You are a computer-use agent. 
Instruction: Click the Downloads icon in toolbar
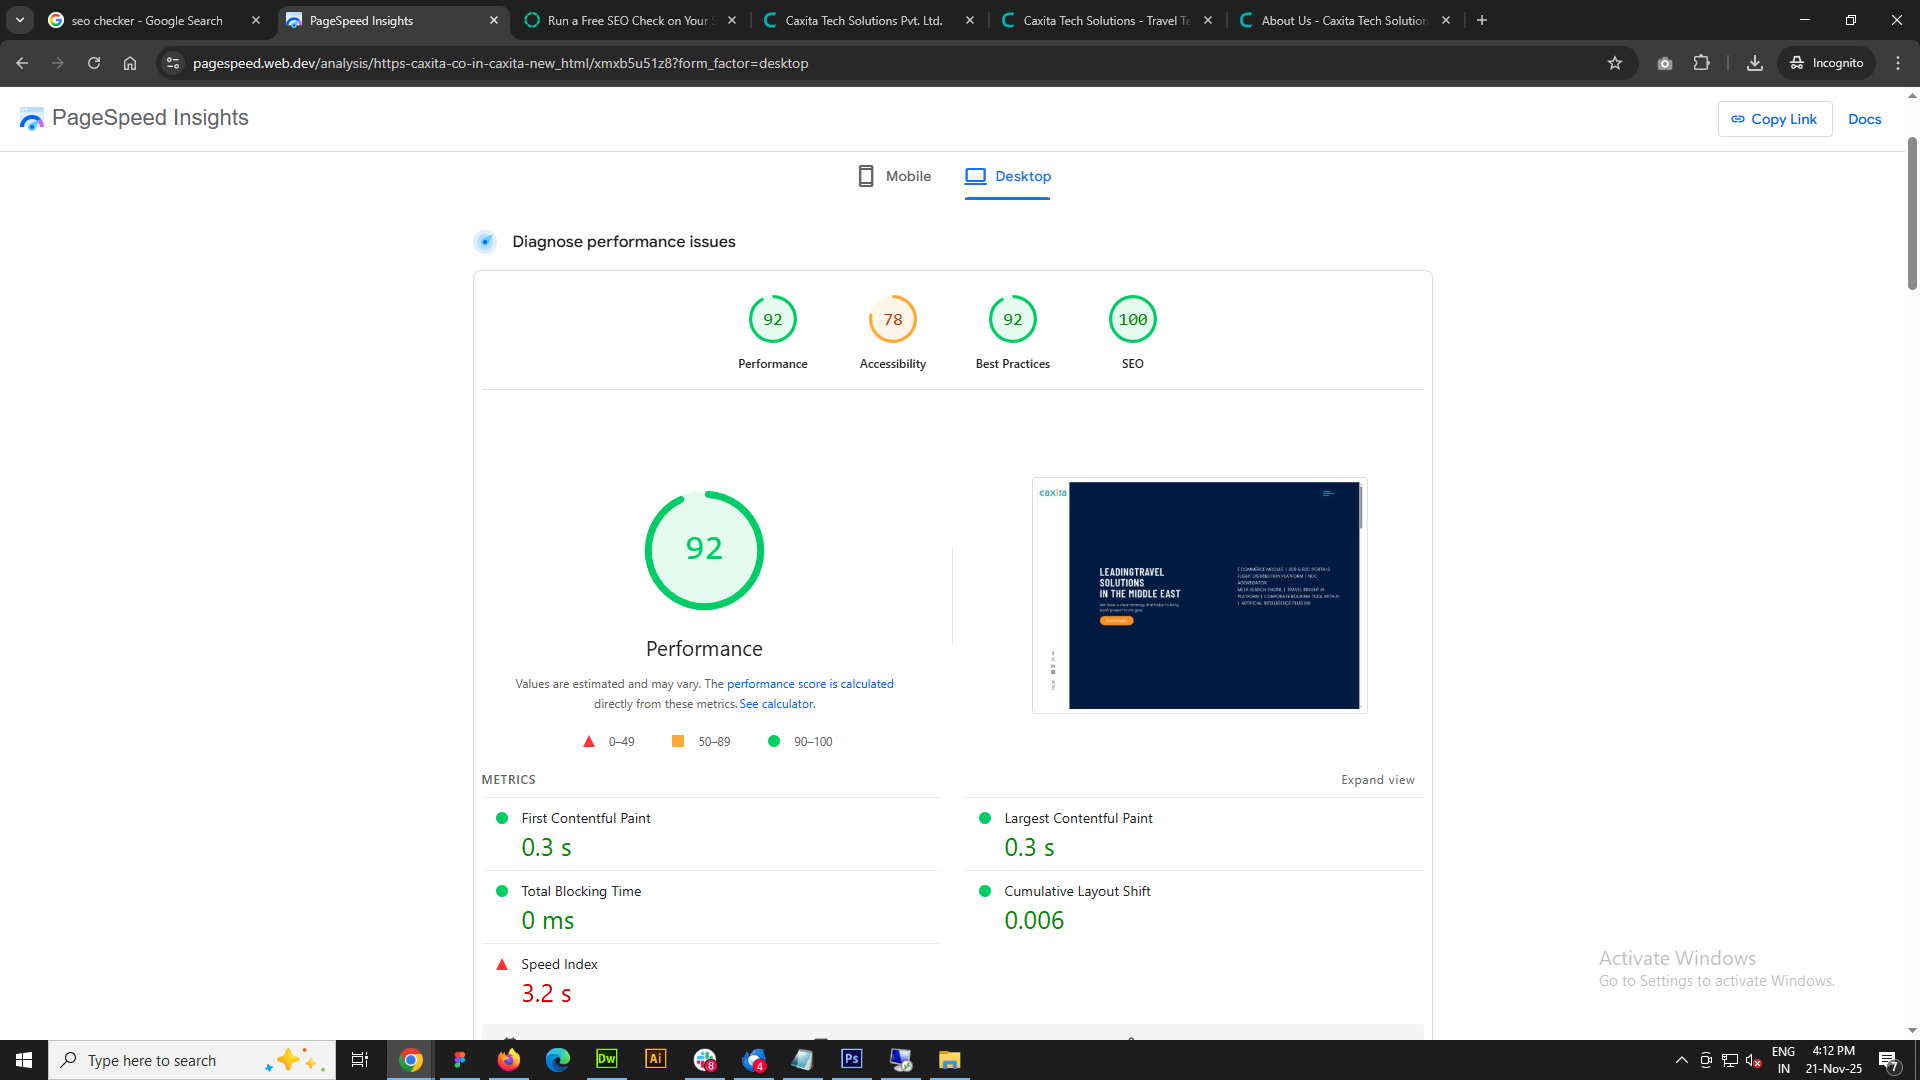[1754, 63]
